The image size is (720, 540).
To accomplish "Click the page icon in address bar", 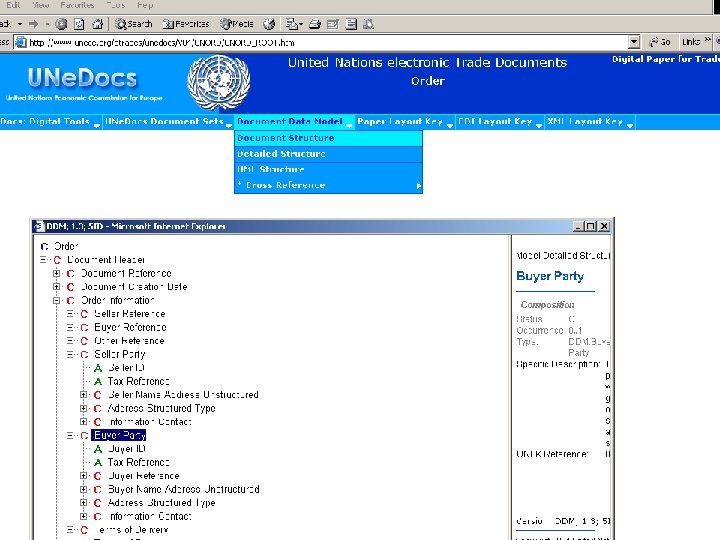I will point(21,42).
